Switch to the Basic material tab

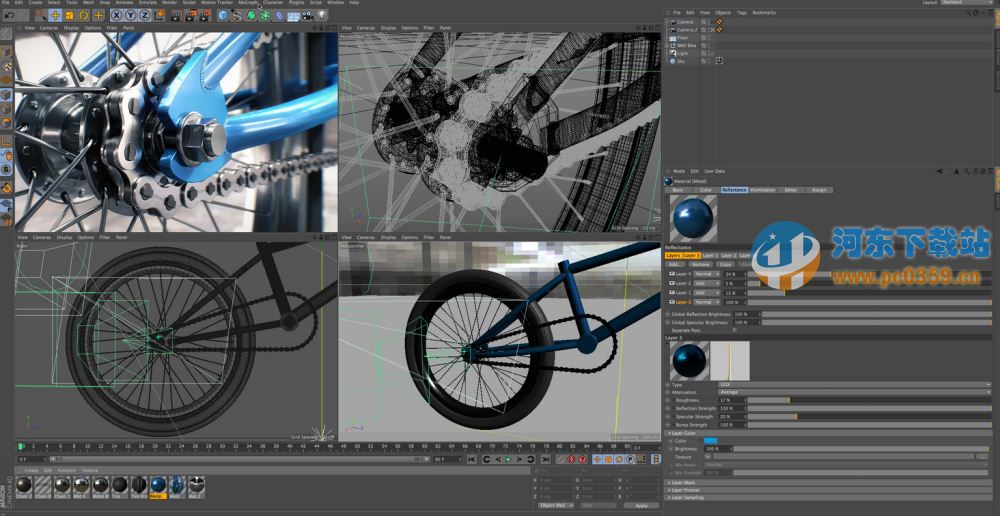point(678,190)
